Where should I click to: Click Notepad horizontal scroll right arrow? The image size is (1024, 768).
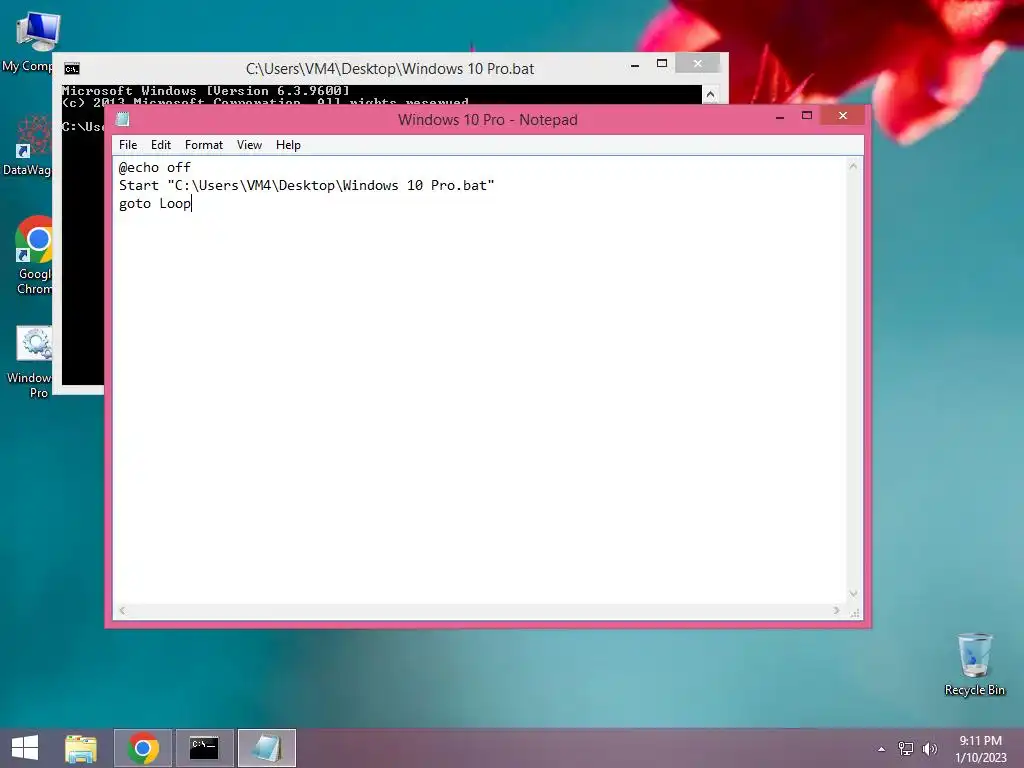pos(837,611)
